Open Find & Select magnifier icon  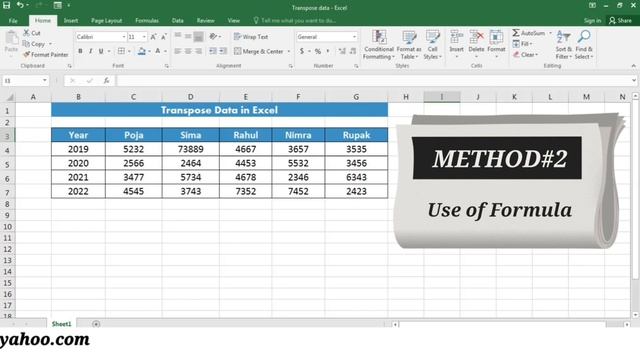(x=584, y=36)
